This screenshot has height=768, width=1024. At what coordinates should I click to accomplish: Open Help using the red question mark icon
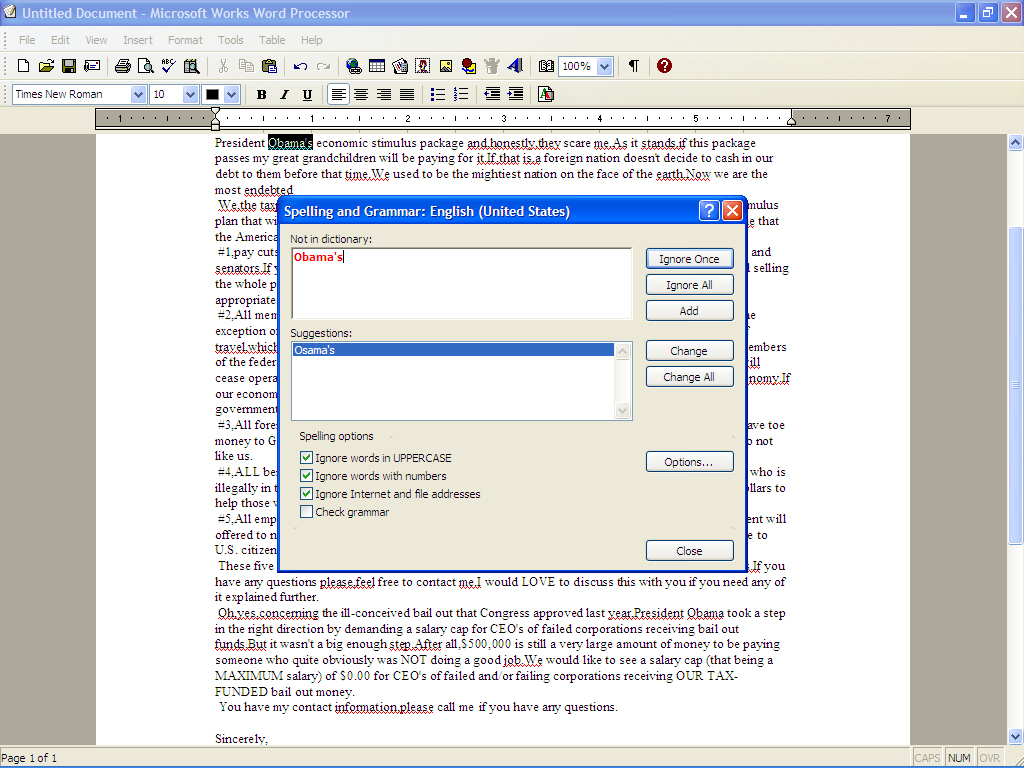tap(664, 66)
